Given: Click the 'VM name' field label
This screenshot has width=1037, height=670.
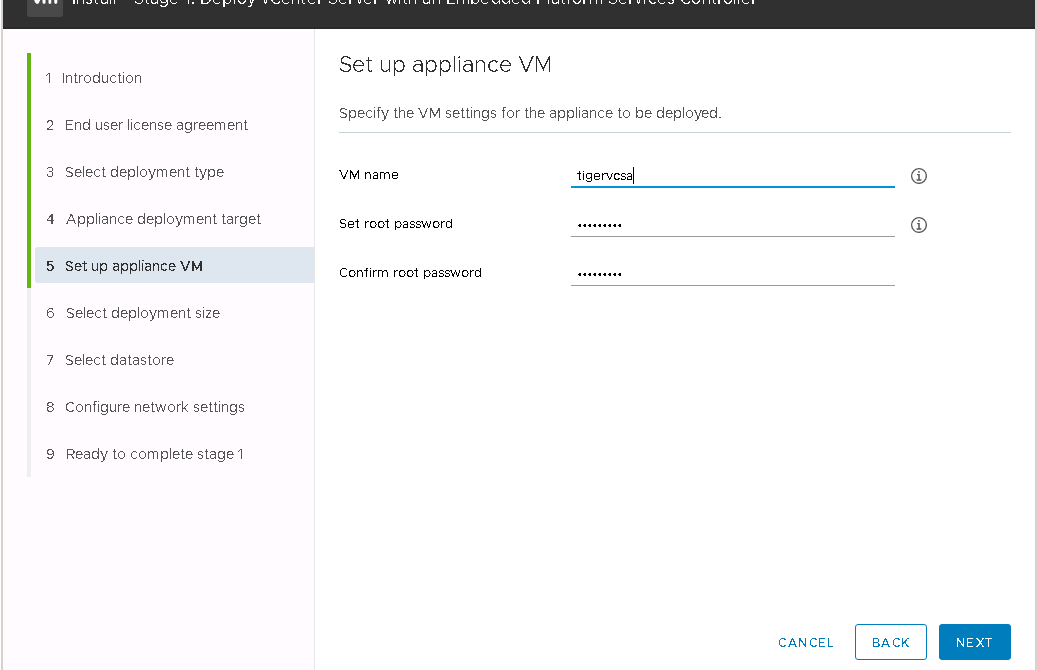Looking at the screenshot, I should [x=369, y=175].
